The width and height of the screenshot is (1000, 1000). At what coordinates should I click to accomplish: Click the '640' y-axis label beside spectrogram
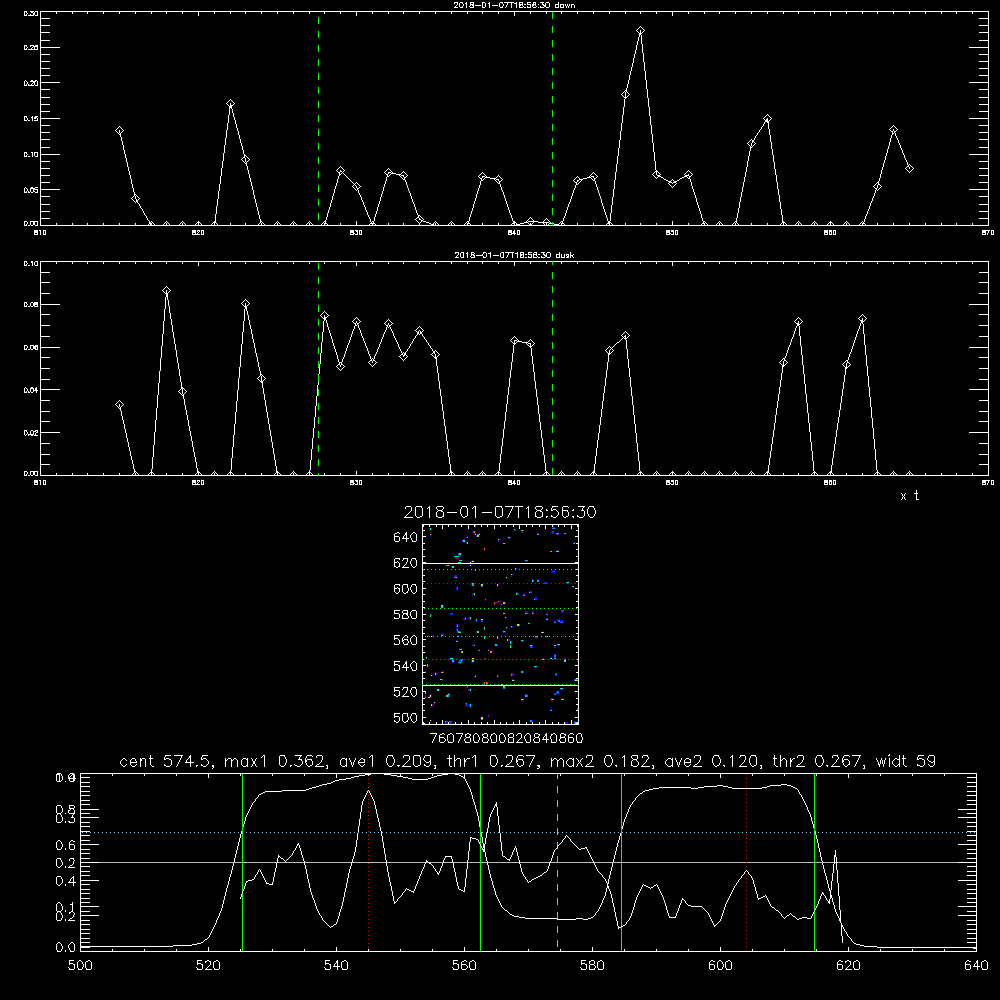coord(406,537)
